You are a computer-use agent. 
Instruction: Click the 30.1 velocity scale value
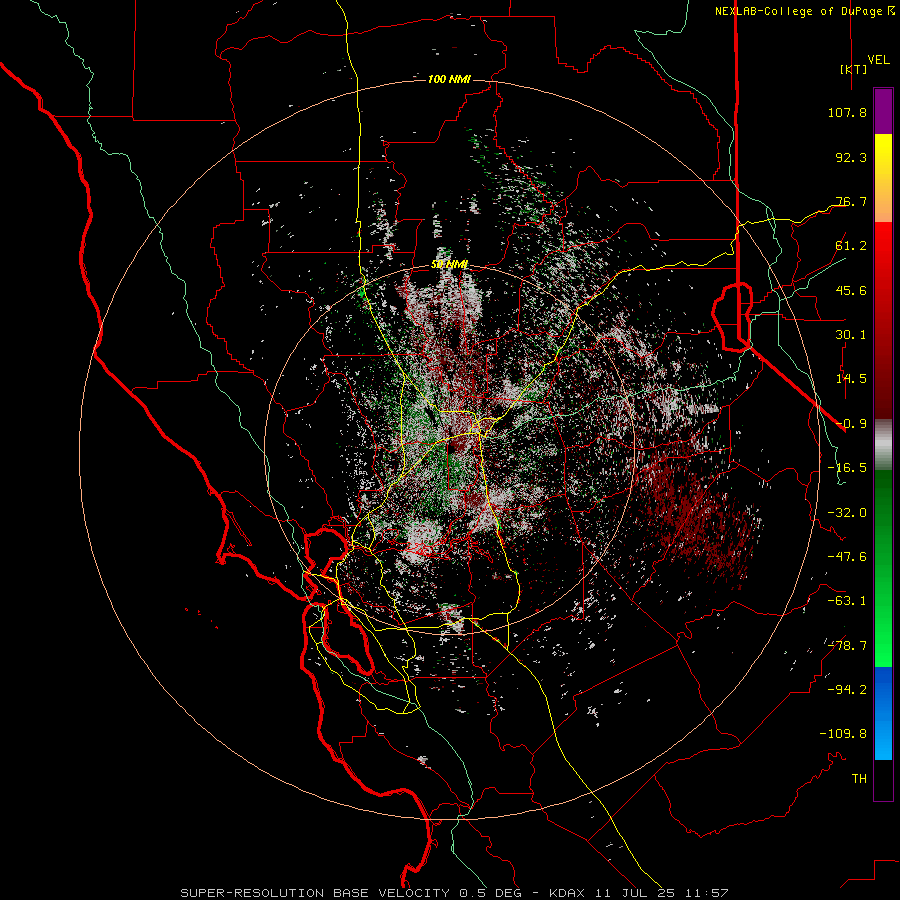(851, 335)
